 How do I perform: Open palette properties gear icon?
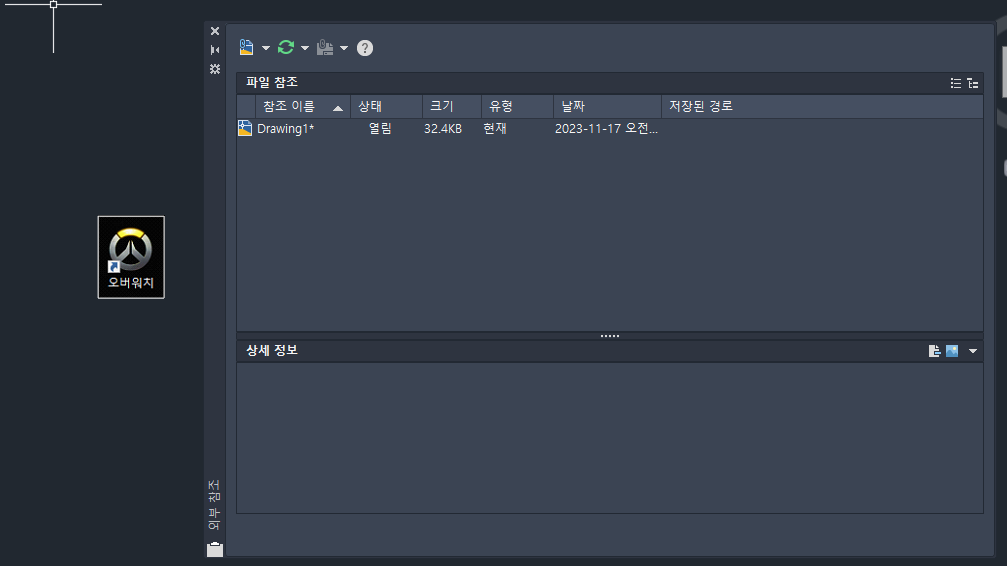(x=215, y=69)
